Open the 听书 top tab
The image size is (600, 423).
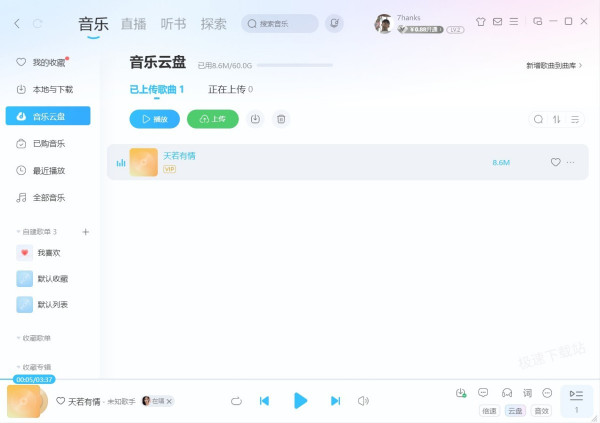[173, 24]
